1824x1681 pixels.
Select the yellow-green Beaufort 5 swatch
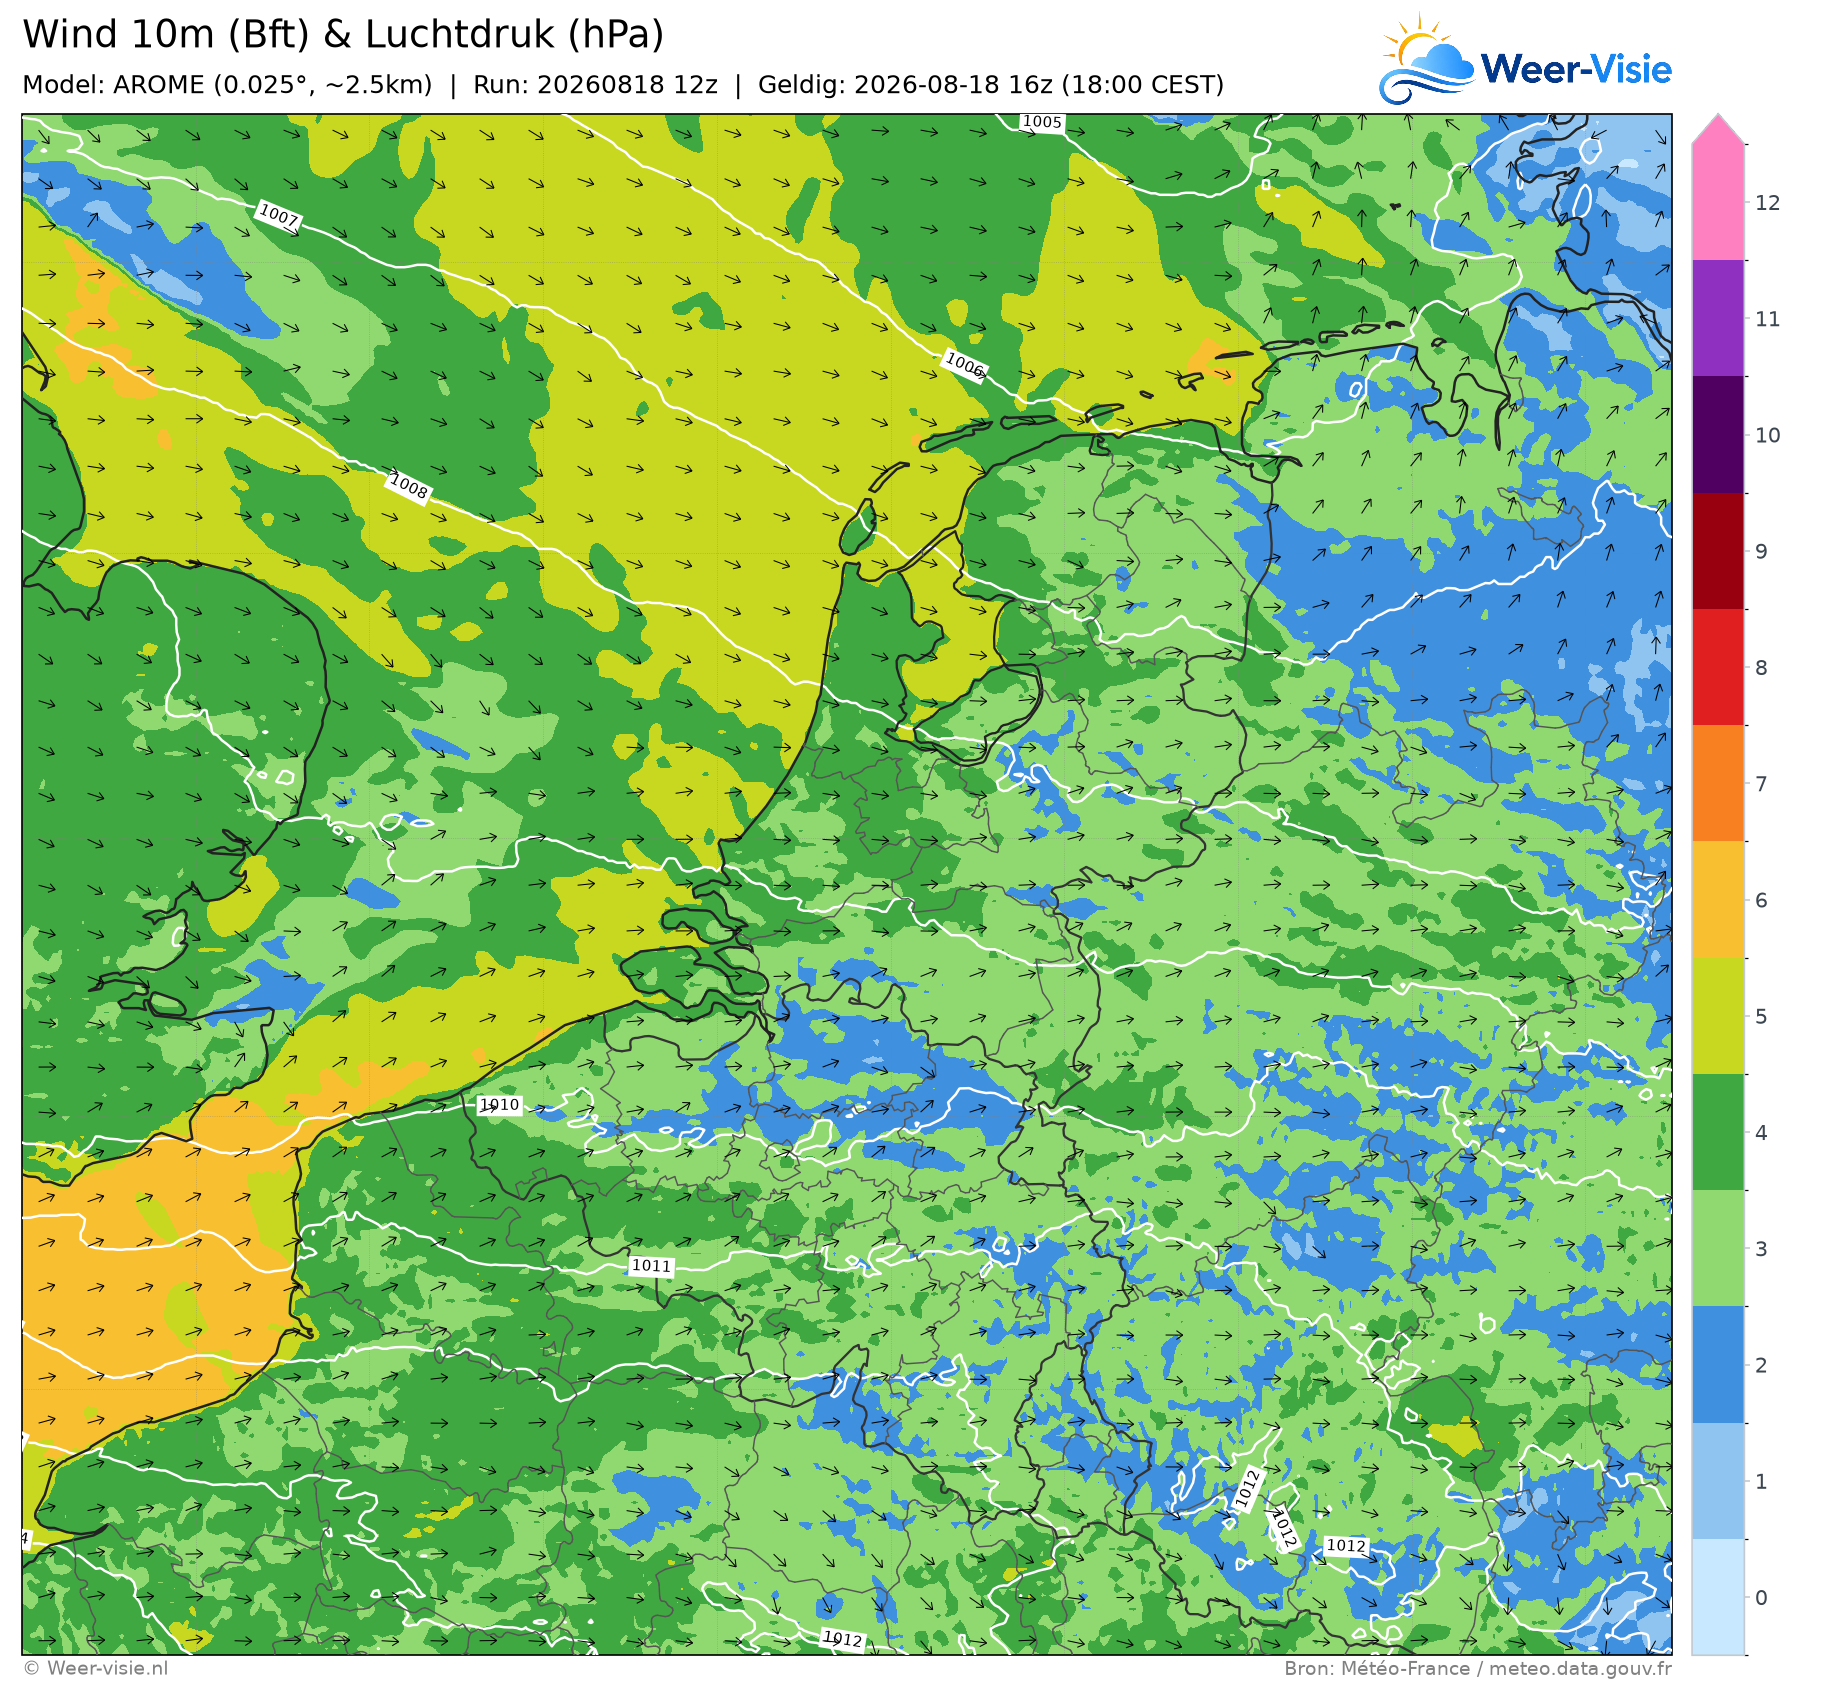[1718, 1016]
